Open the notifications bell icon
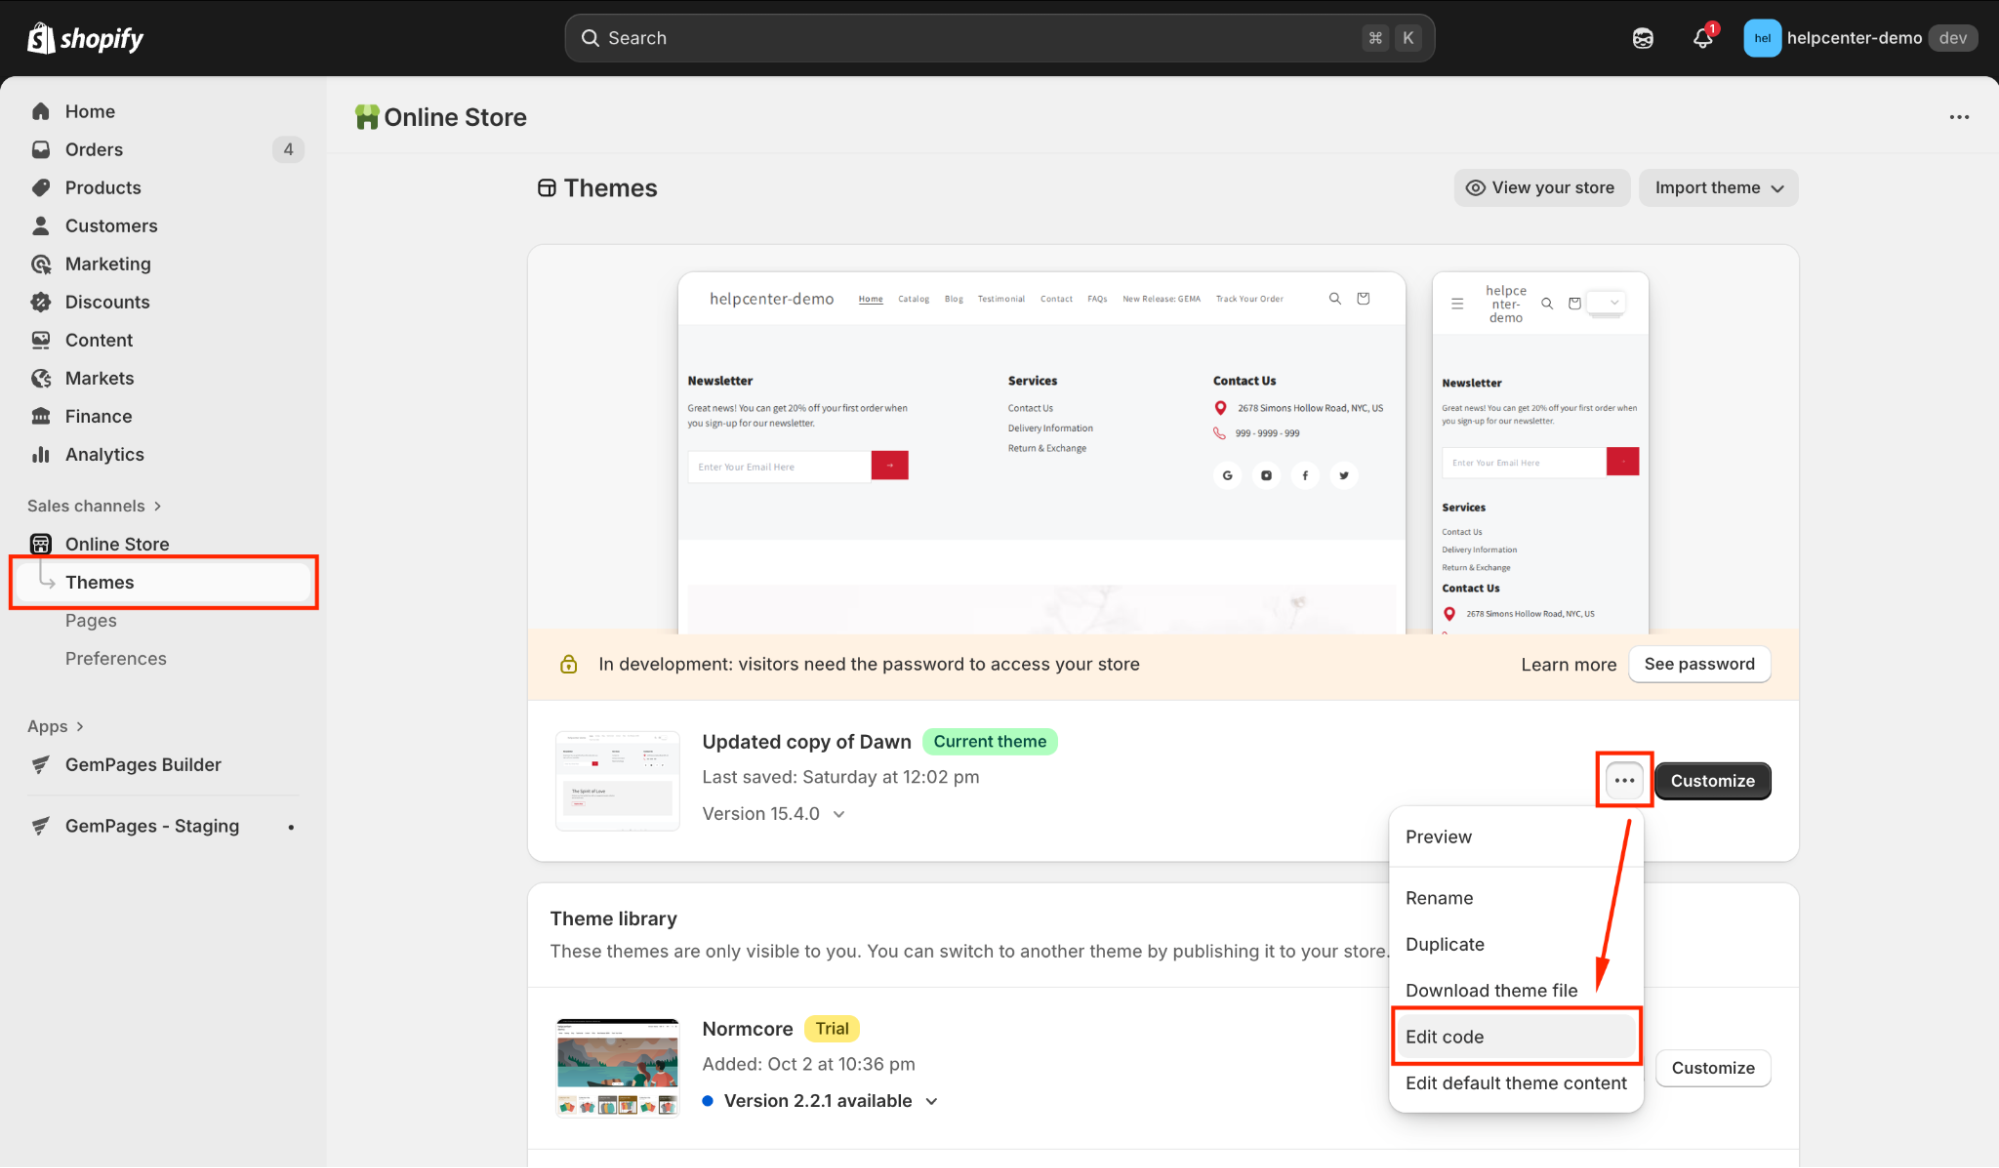This screenshot has width=1999, height=1168. click(1702, 38)
